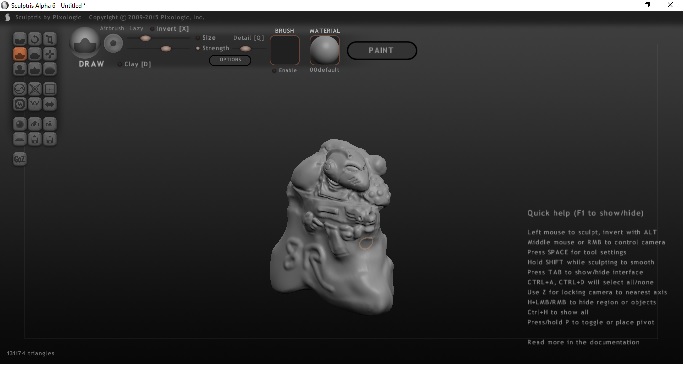686x374 pixels.
Task: Select the Crease brush tool
Action: coord(20,39)
